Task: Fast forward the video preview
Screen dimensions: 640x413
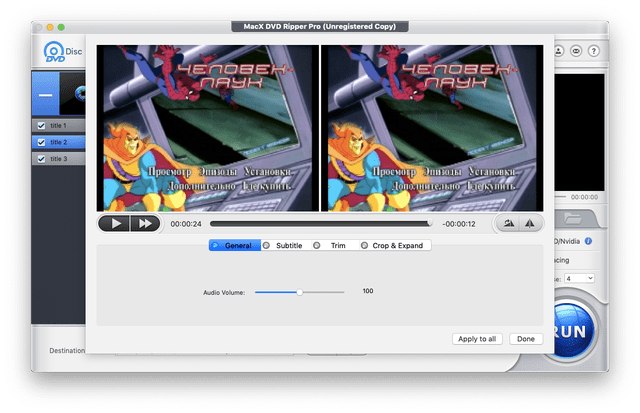Action: (x=145, y=224)
